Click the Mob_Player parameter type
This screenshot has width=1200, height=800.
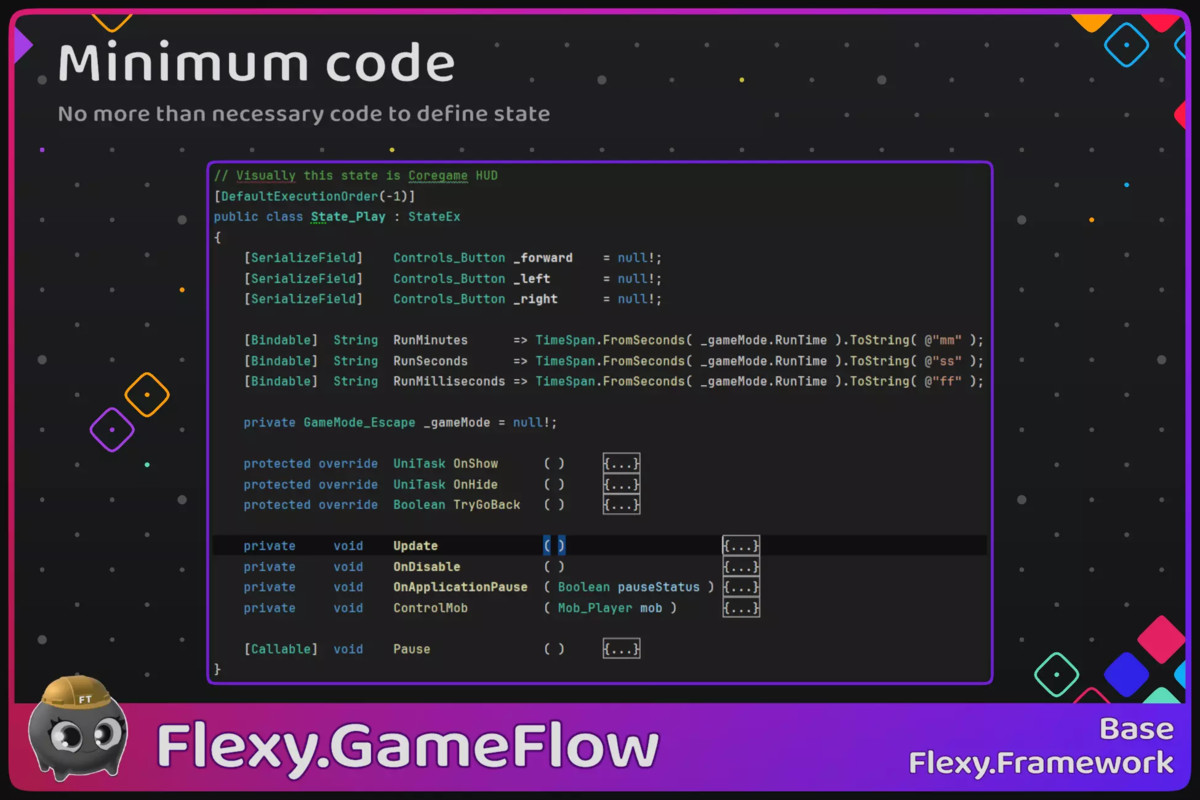[x=595, y=608]
